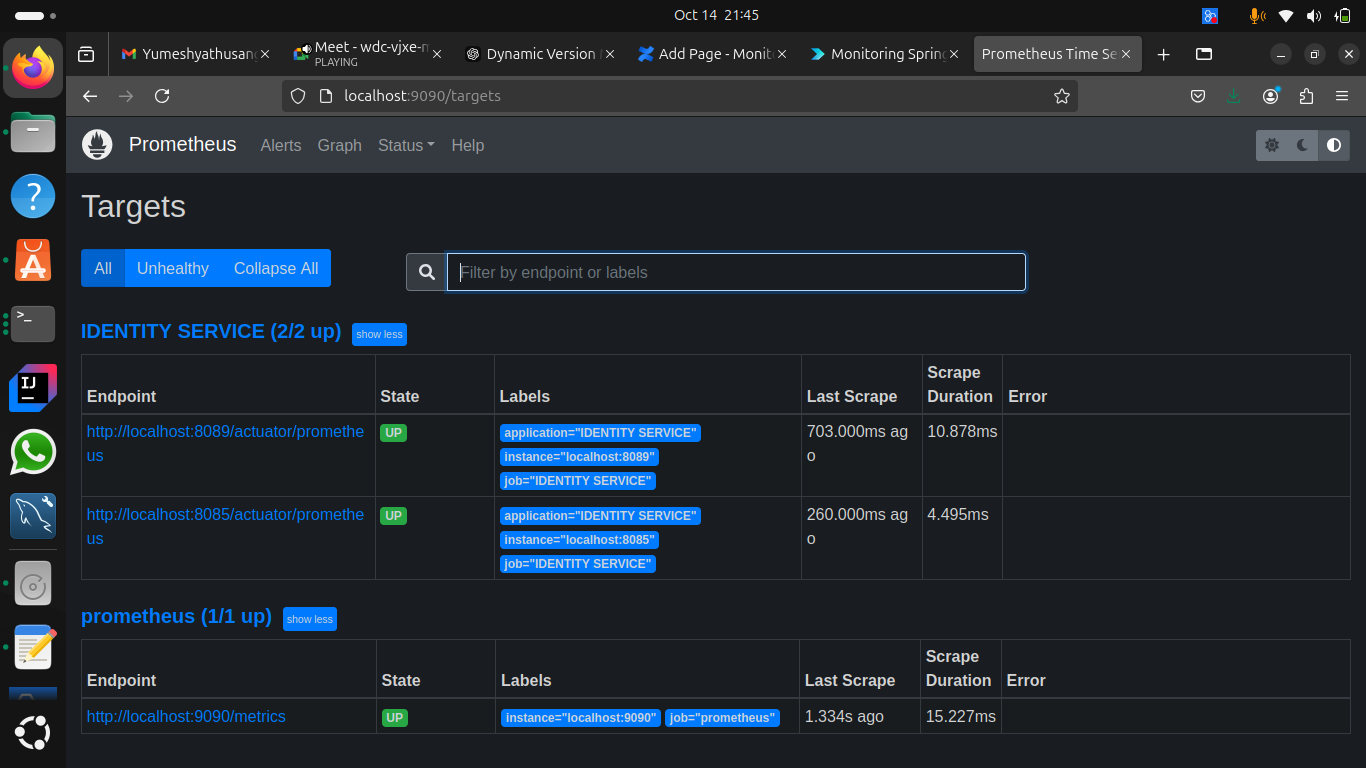The image size is (1366, 768).
Task: Collapse IDENTITY SERVICE with show less
Action: point(379,334)
